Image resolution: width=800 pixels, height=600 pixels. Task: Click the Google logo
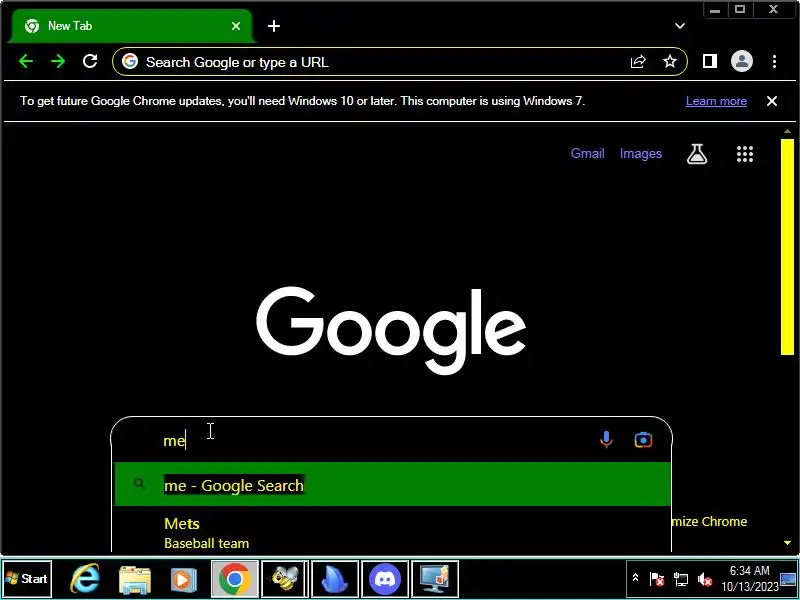391,330
